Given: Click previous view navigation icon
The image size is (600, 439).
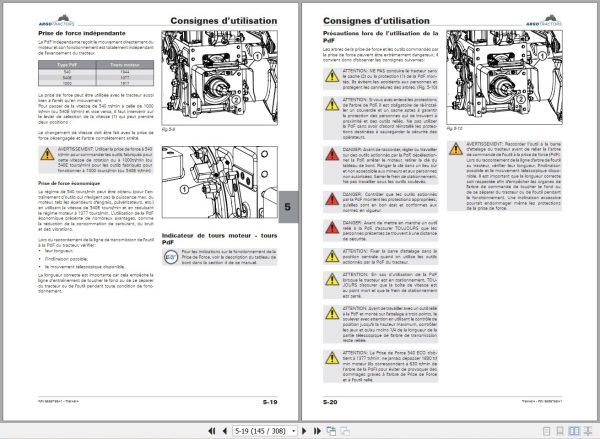Looking at the screenshot, I should pos(331,431).
